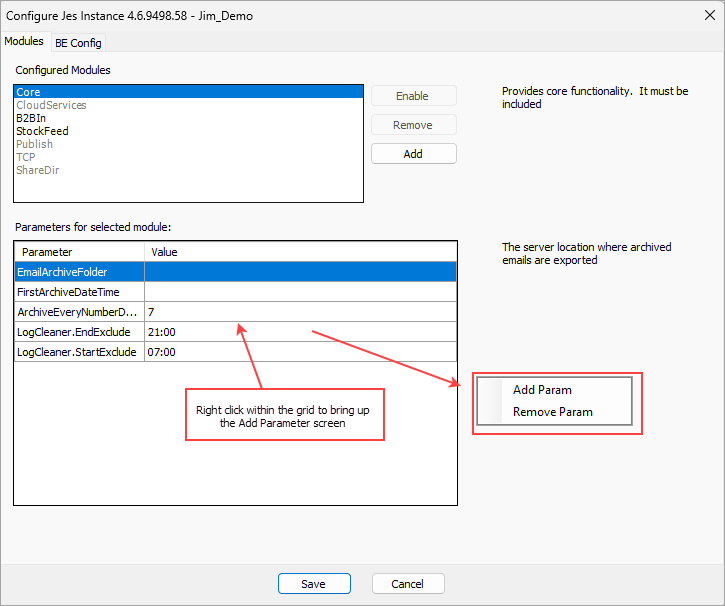Image resolution: width=725 pixels, height=606 pixels.
Task: Select the LogCleaner.StartExclude parameter row
Action: pyautogui.click(x=79, y=352)
